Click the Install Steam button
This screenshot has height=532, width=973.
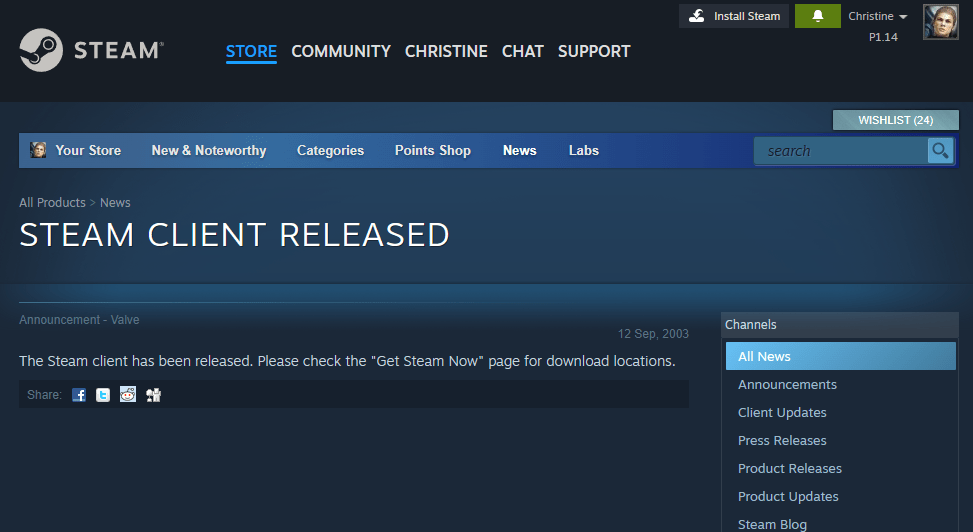click(x=734, y=16)
